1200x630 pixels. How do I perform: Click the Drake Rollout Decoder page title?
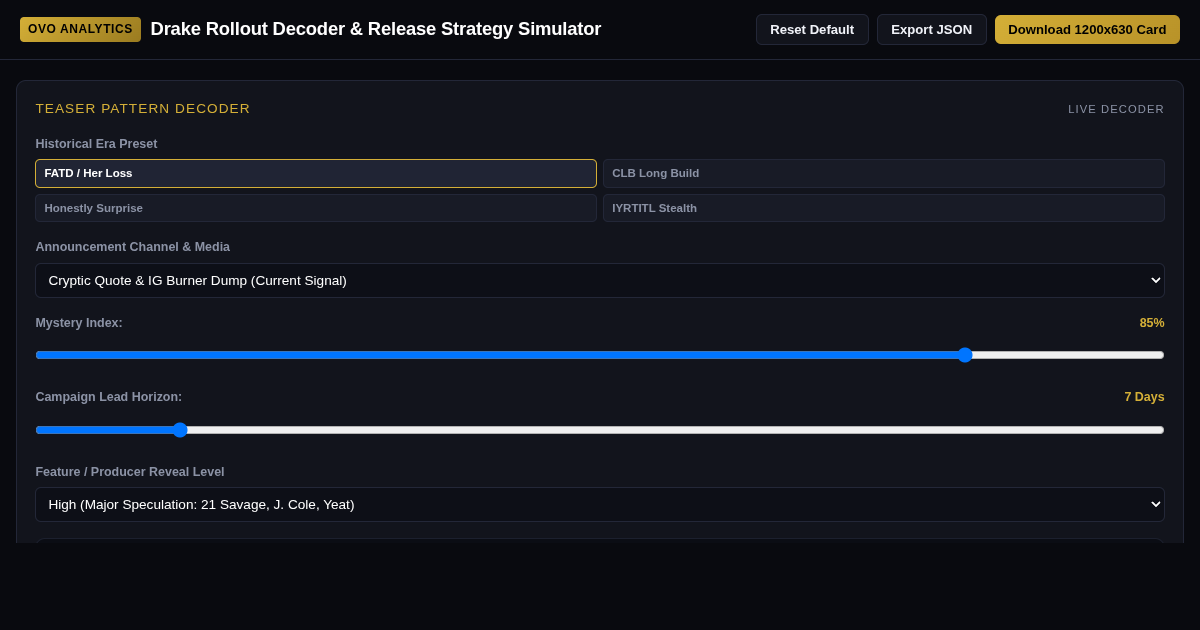tap(376, 29)
